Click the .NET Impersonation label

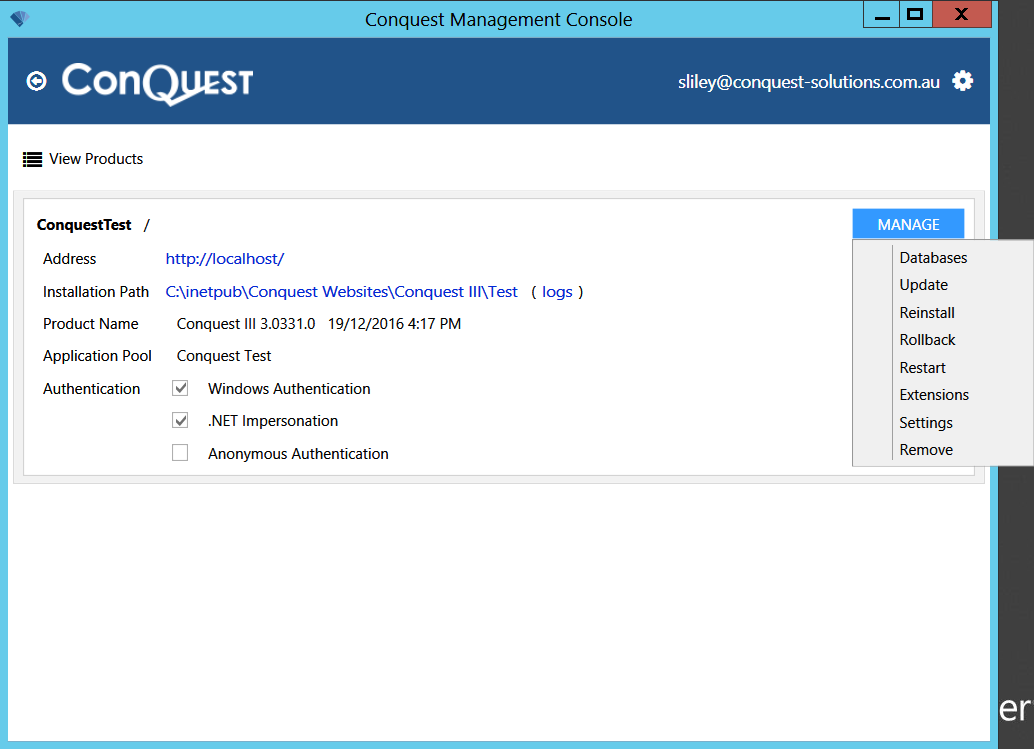tap(273, 421)
